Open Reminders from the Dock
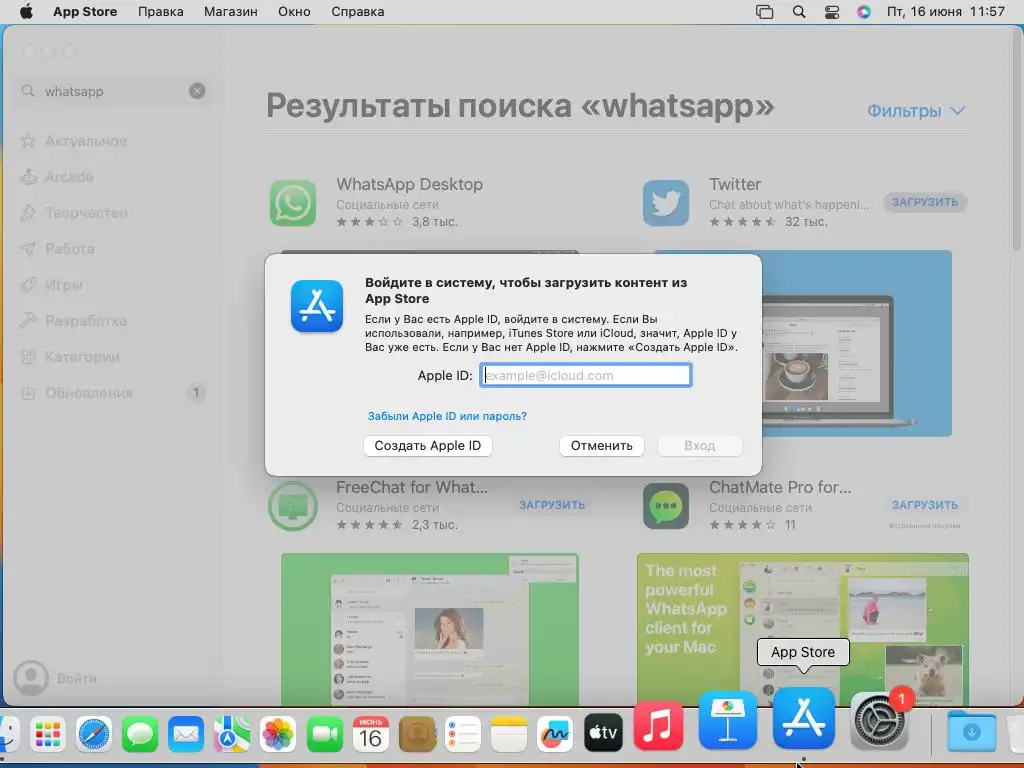1024x768 pixels. point(462,733)
